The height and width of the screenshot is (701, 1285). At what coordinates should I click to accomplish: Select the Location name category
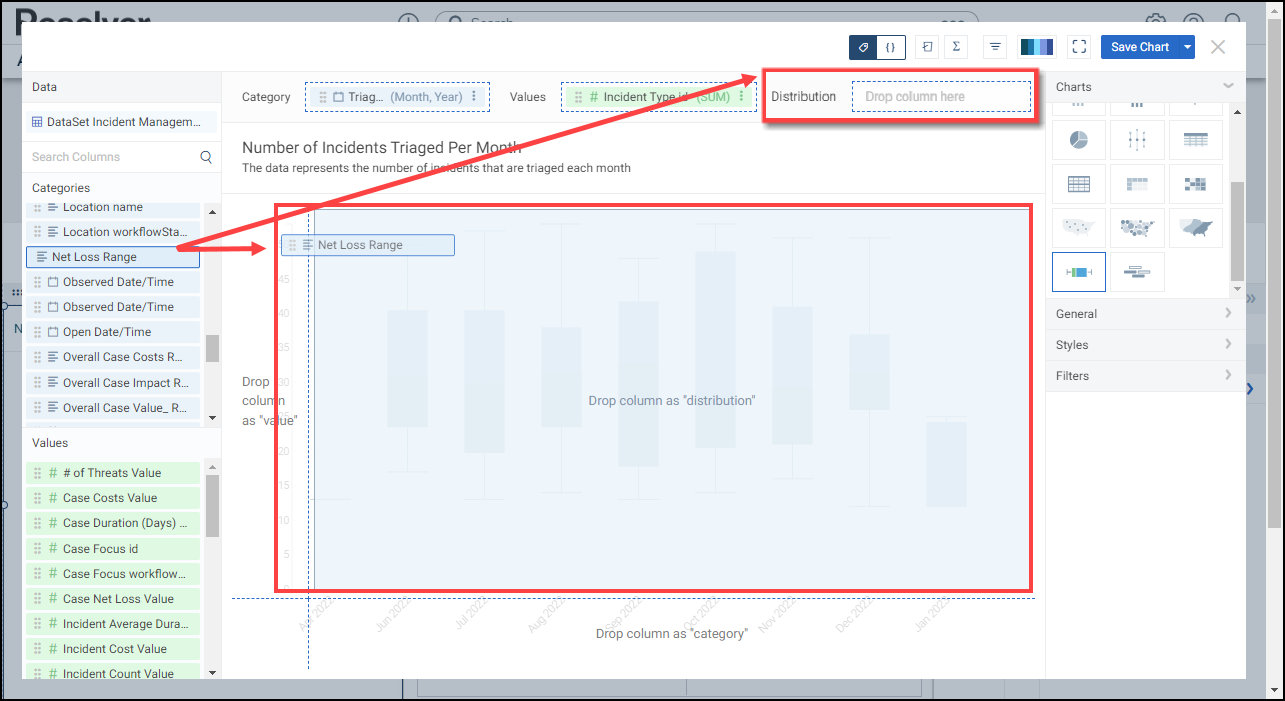113,208
